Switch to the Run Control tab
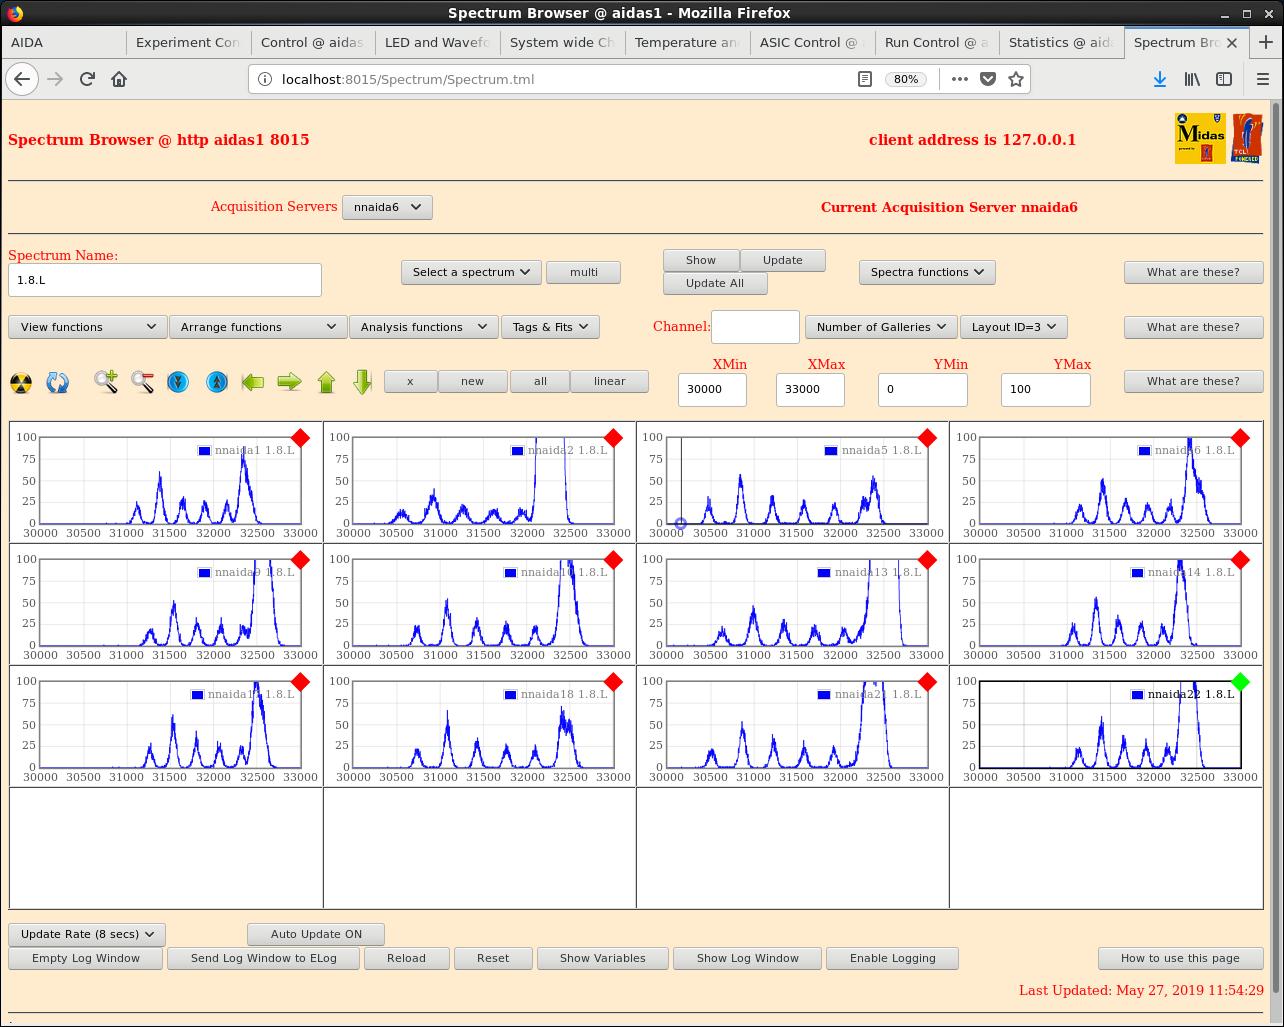Screen dimensions: 1284x1027 [x=937, y=42]
